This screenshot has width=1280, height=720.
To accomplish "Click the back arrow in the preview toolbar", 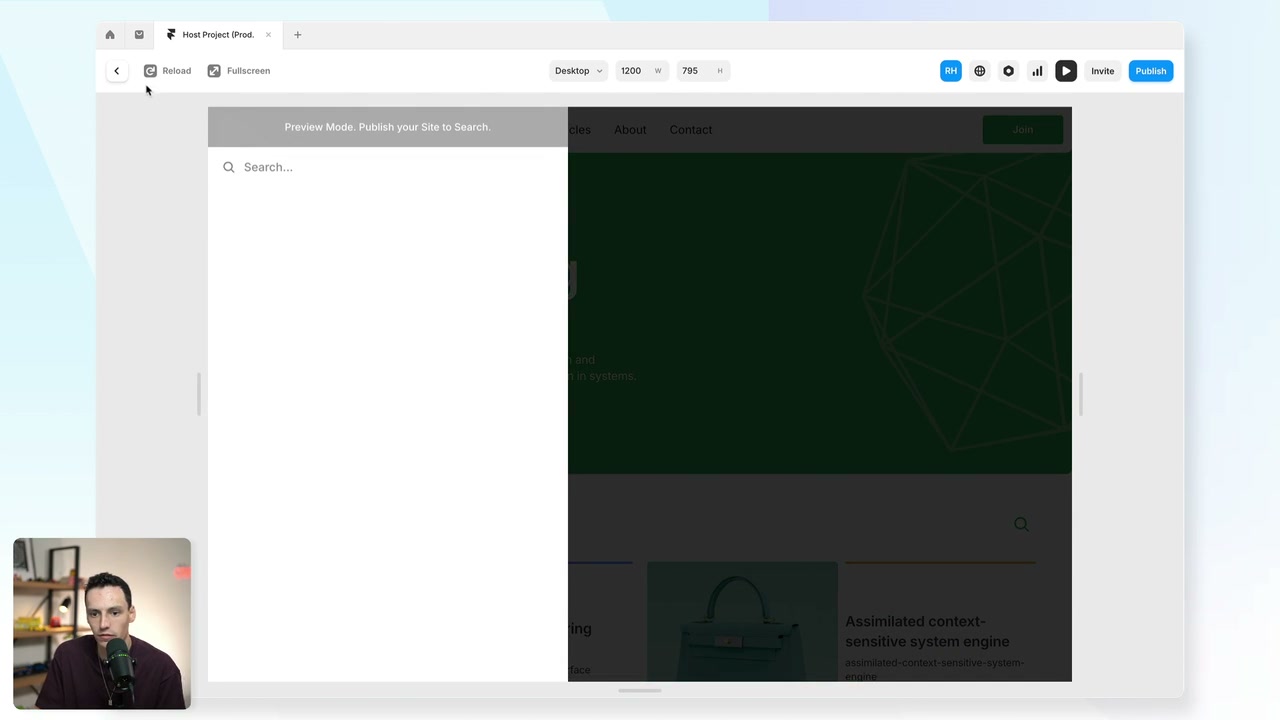I will point(116,71).
